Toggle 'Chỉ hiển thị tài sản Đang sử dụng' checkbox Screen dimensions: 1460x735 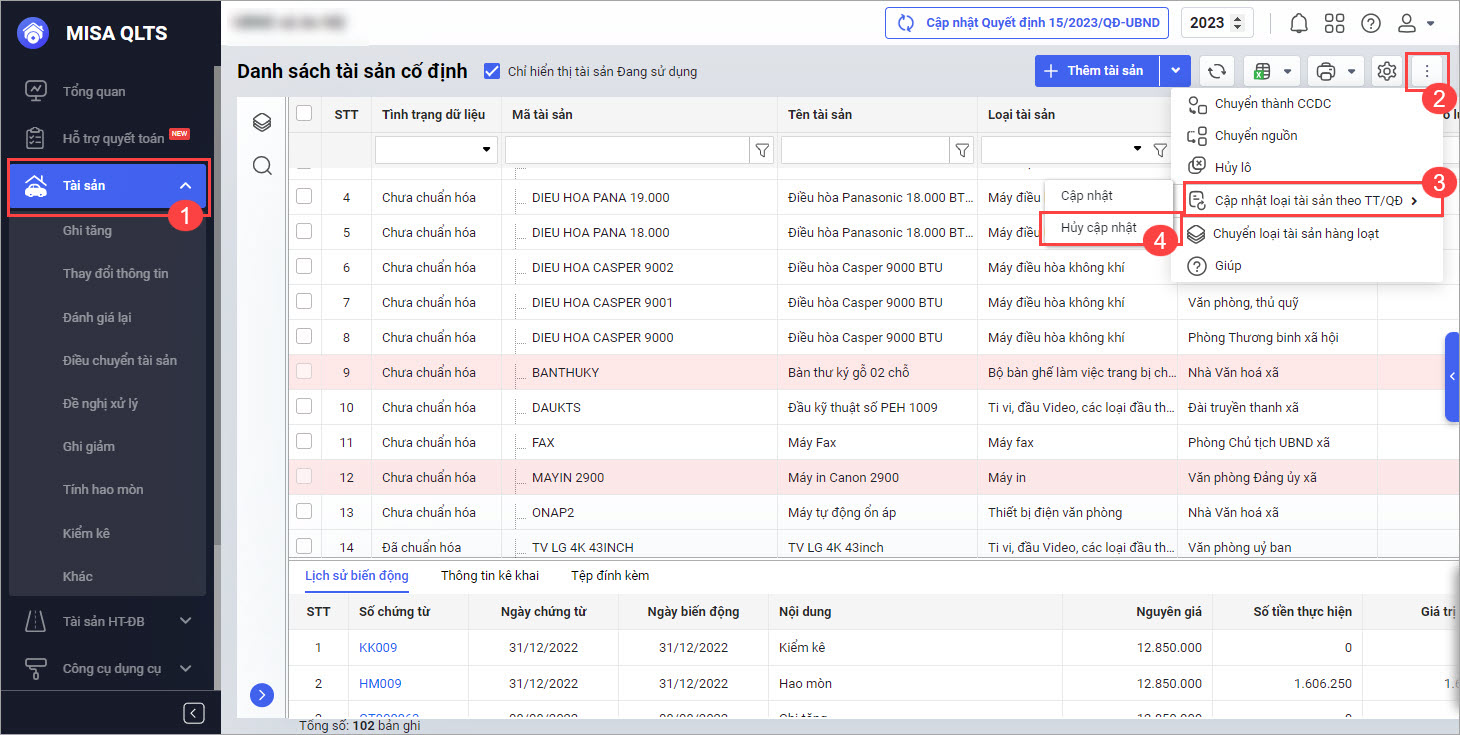pos(491,71)
